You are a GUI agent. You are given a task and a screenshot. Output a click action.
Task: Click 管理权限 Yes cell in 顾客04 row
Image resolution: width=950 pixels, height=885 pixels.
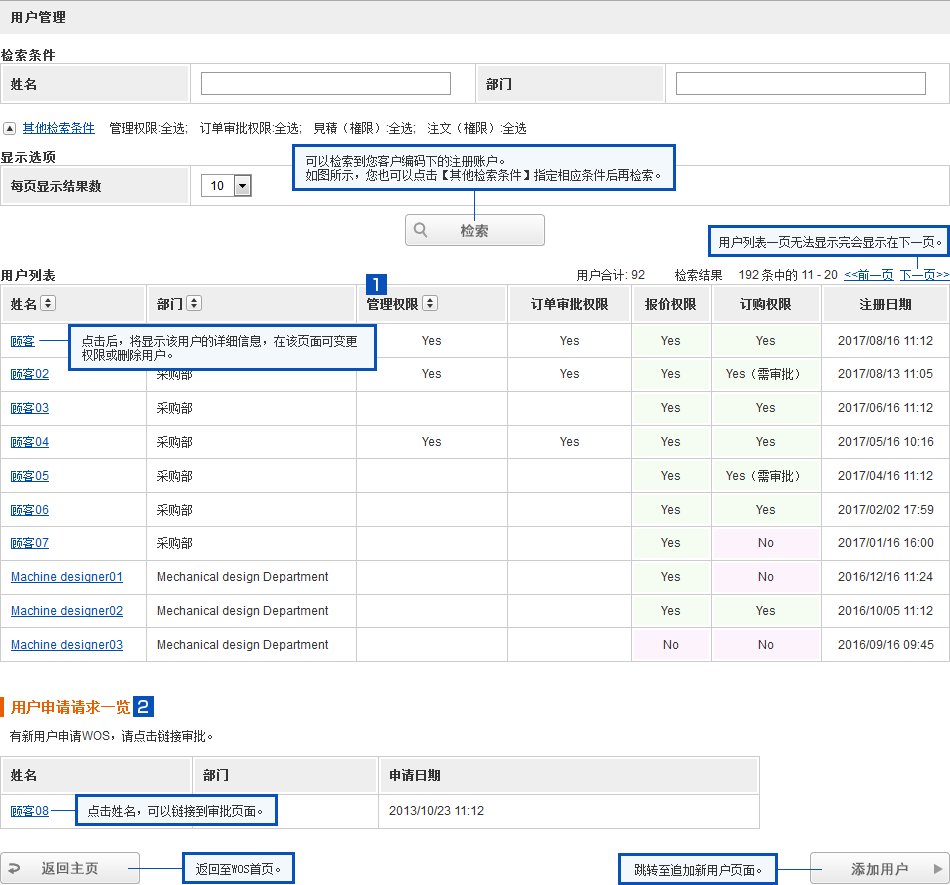pos(431,442)
